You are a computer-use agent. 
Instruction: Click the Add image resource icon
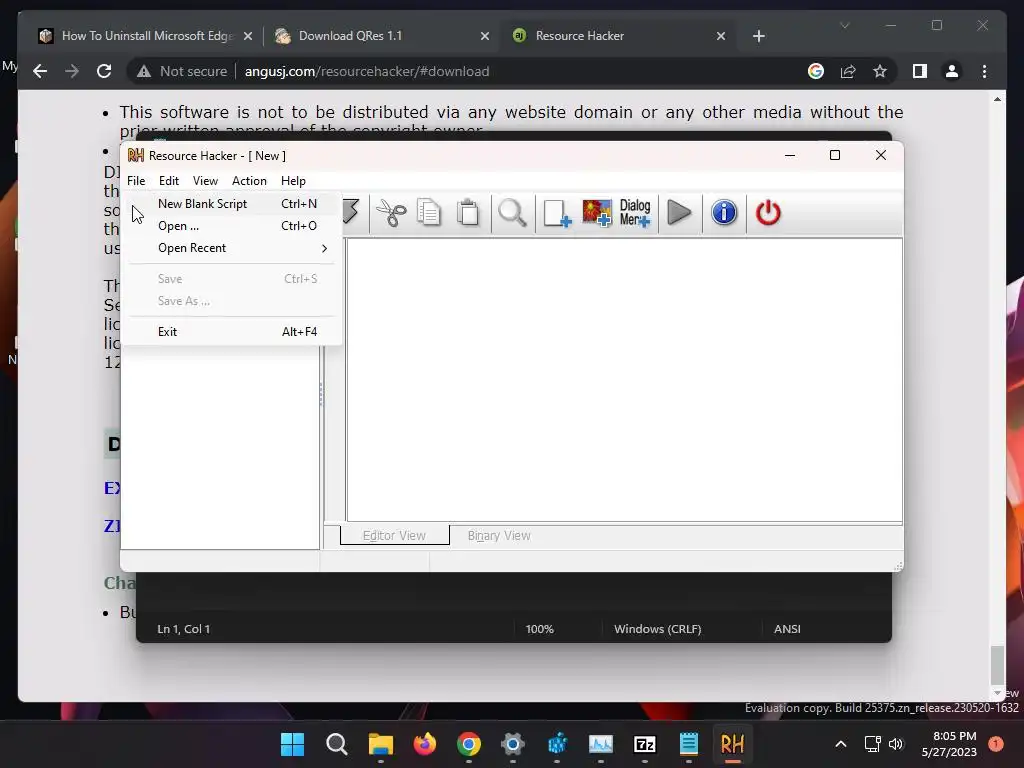596,213
